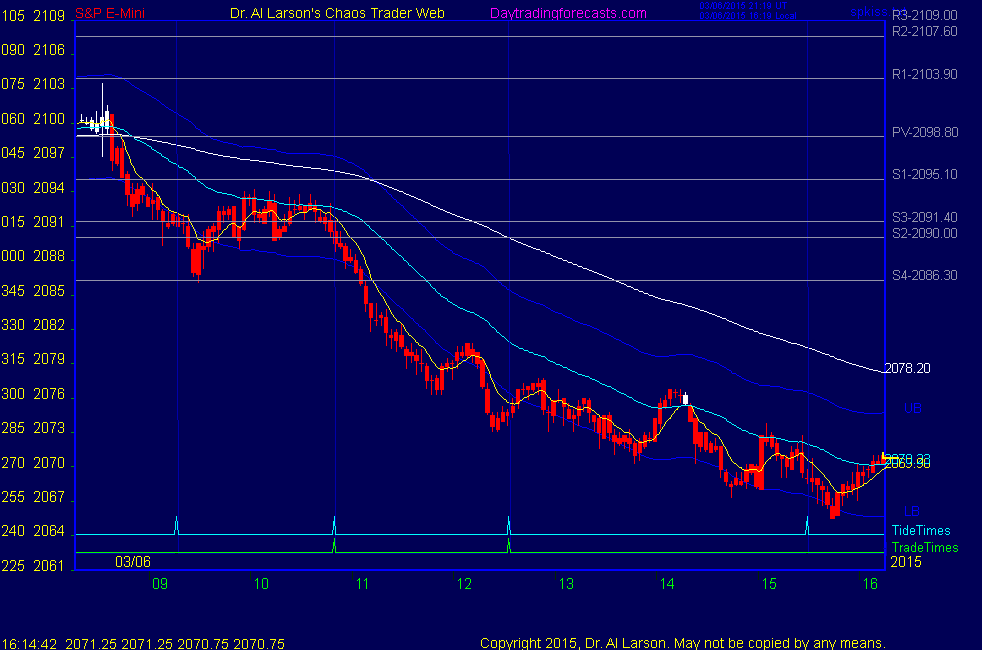Click the 09 hour axis label
The height and width of the screenshot is (650, 982).
pos(160,584)
